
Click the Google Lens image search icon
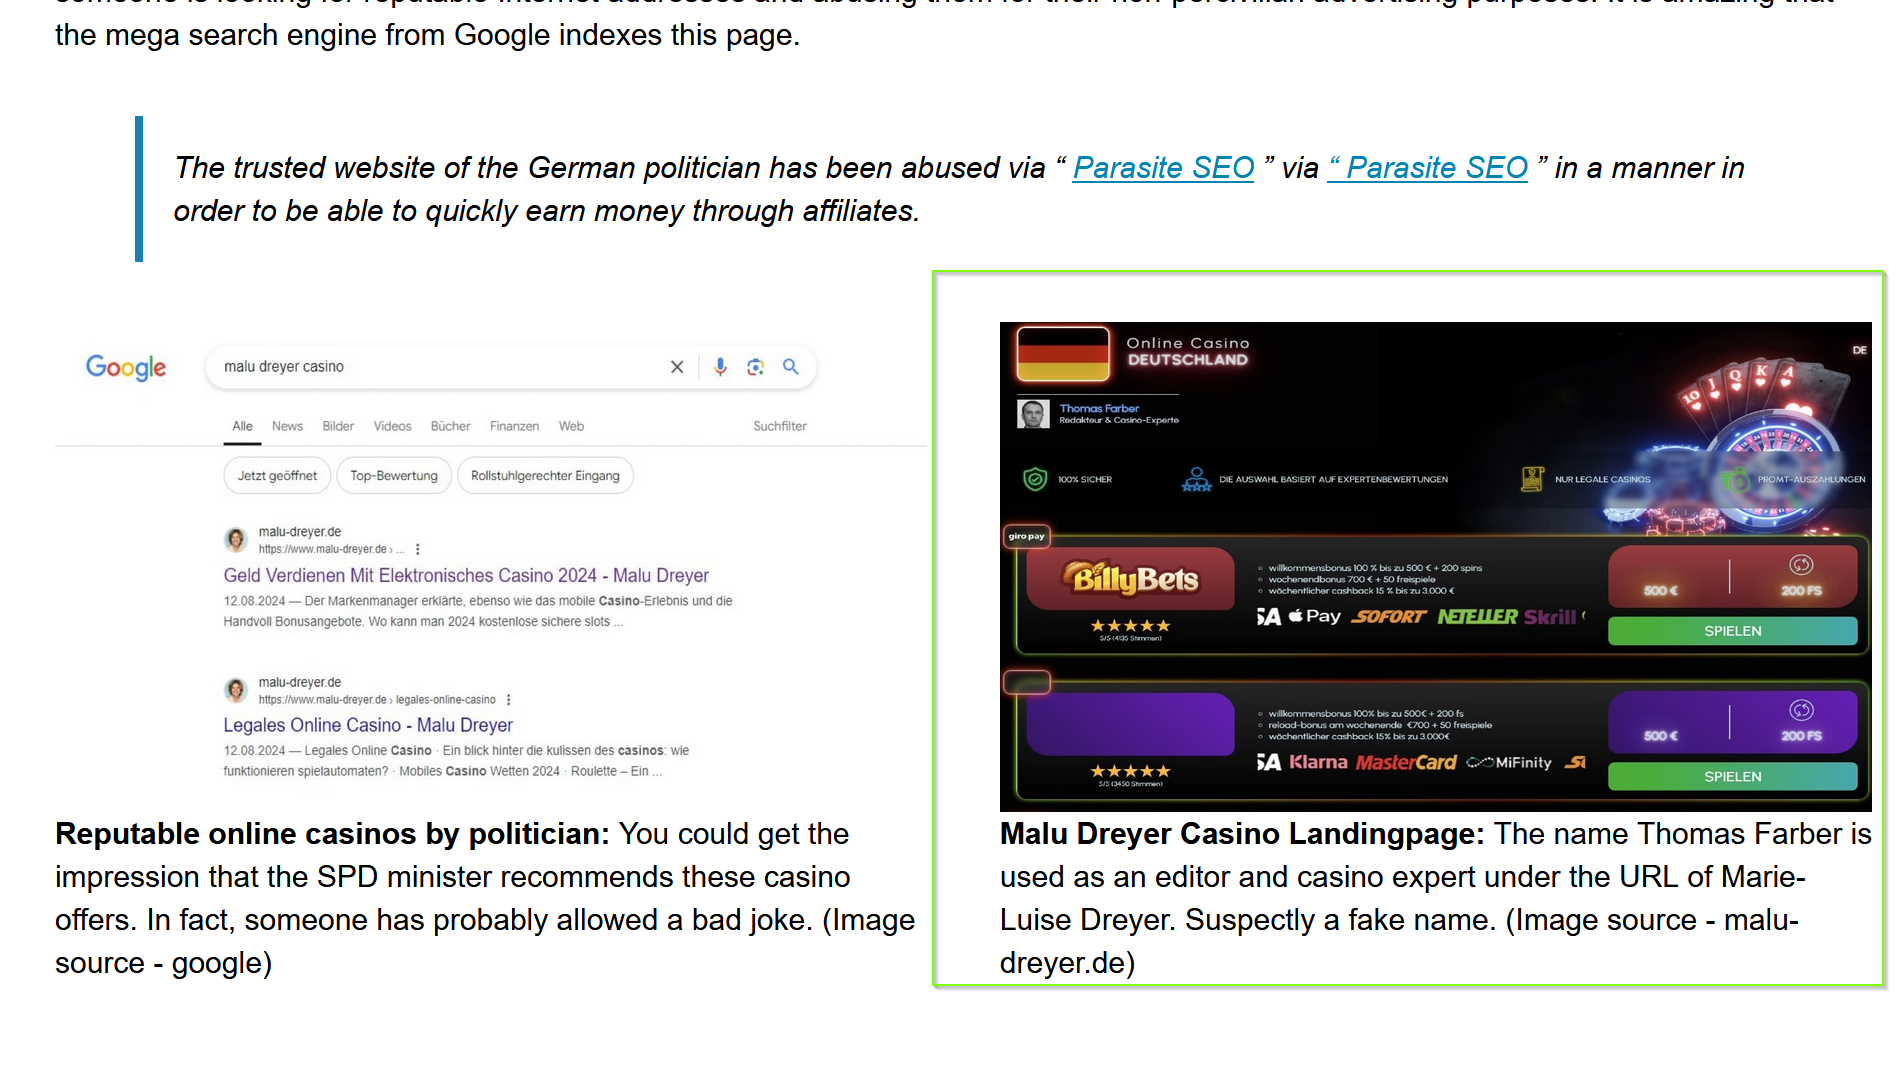[x=755, y=367]
